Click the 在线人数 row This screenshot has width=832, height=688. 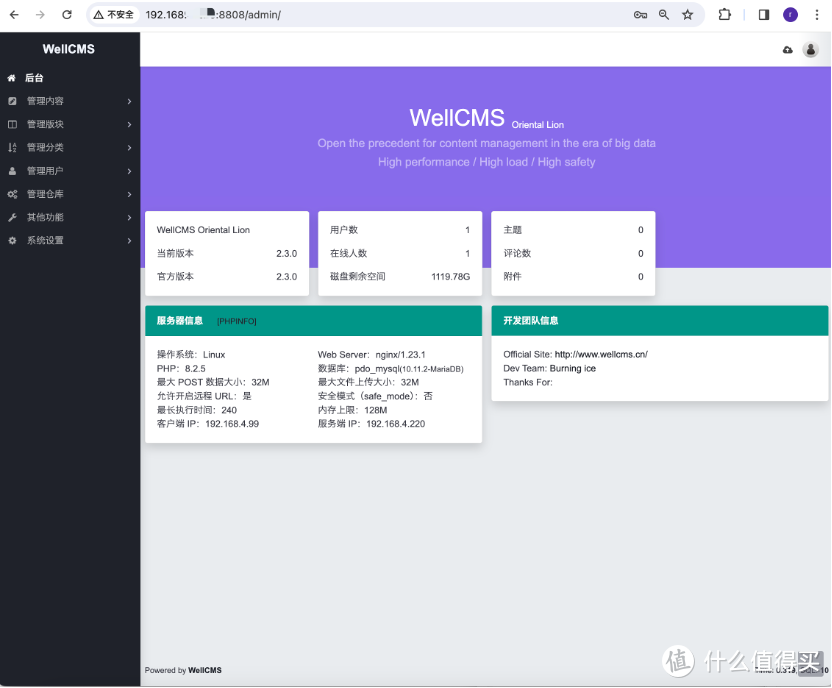pos(400,253)
